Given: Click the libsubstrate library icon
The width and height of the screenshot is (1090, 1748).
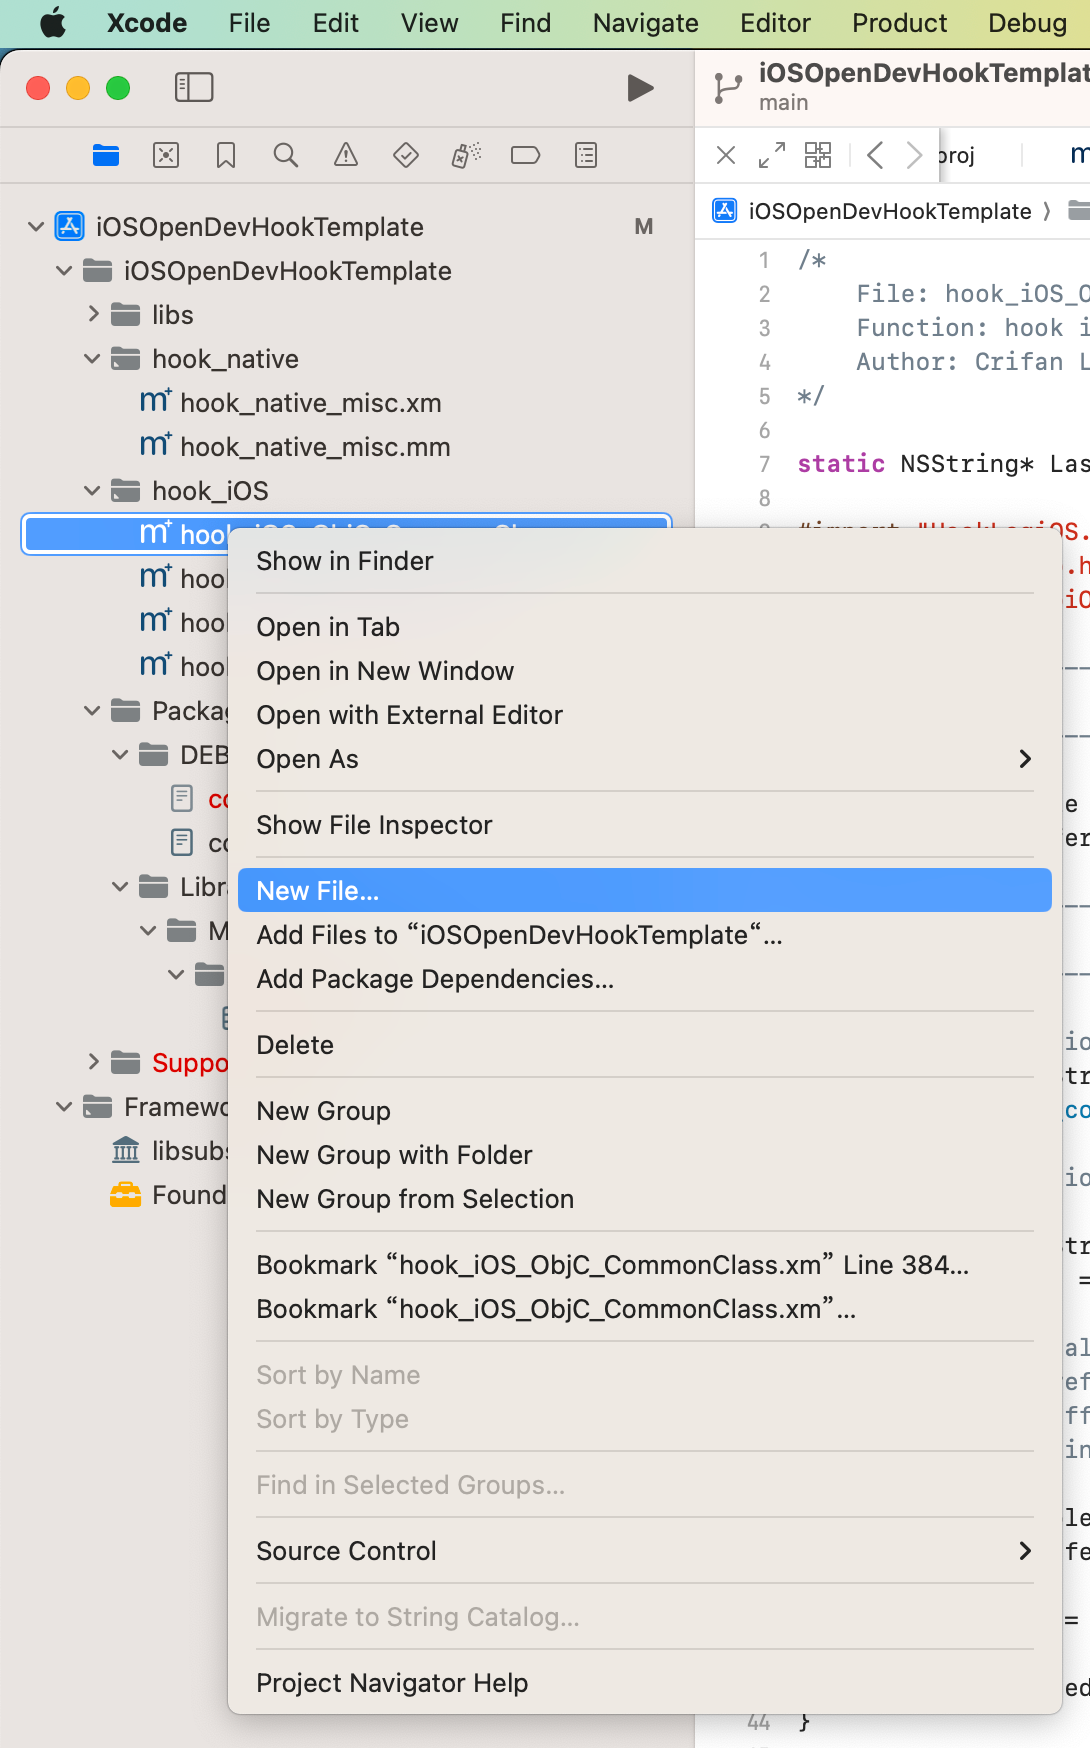Looking at the screenshot, I should point(126,1151).
